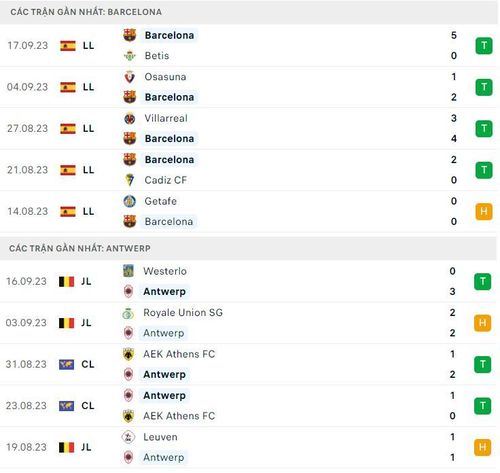Screen dimensions: 500x473
Task: Click Belgium flag on the 16.09.23 match
Action: click(66, 282)
